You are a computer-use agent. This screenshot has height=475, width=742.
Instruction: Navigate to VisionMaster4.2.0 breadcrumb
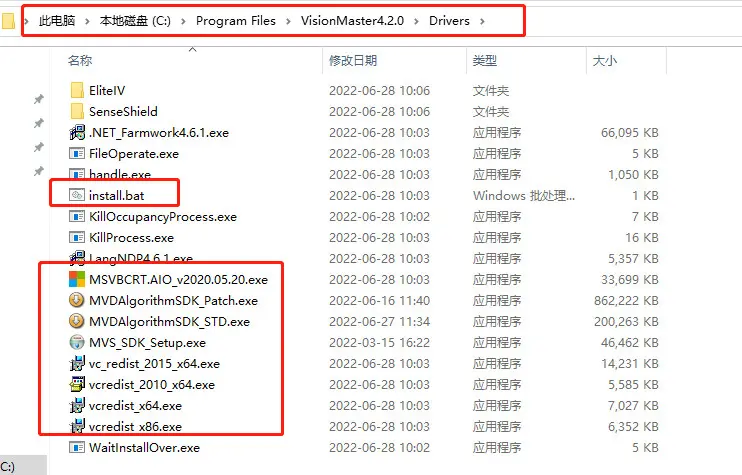(352, 21)
